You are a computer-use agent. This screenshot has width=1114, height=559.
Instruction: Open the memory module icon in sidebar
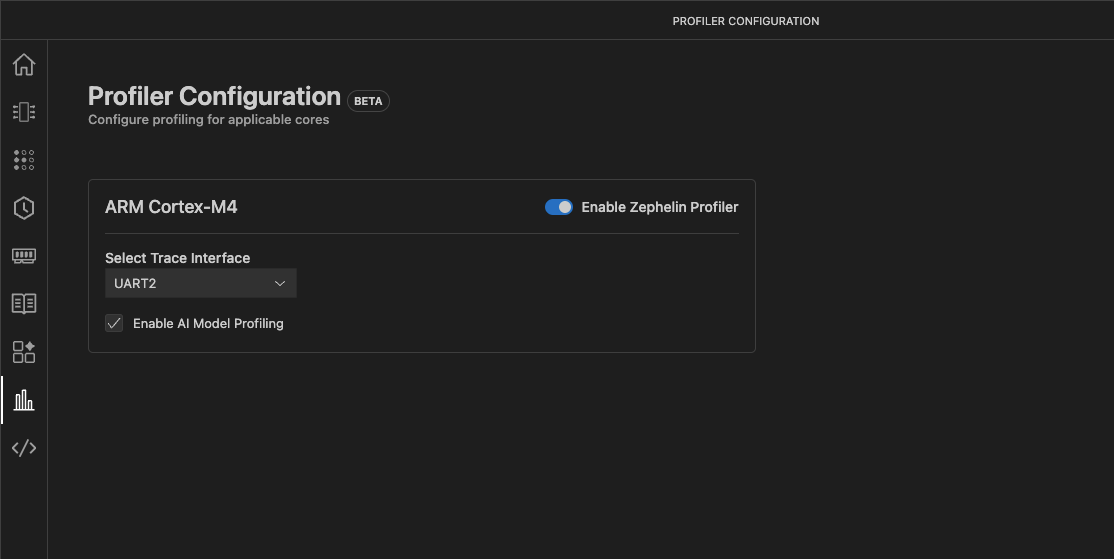point(24,256)
